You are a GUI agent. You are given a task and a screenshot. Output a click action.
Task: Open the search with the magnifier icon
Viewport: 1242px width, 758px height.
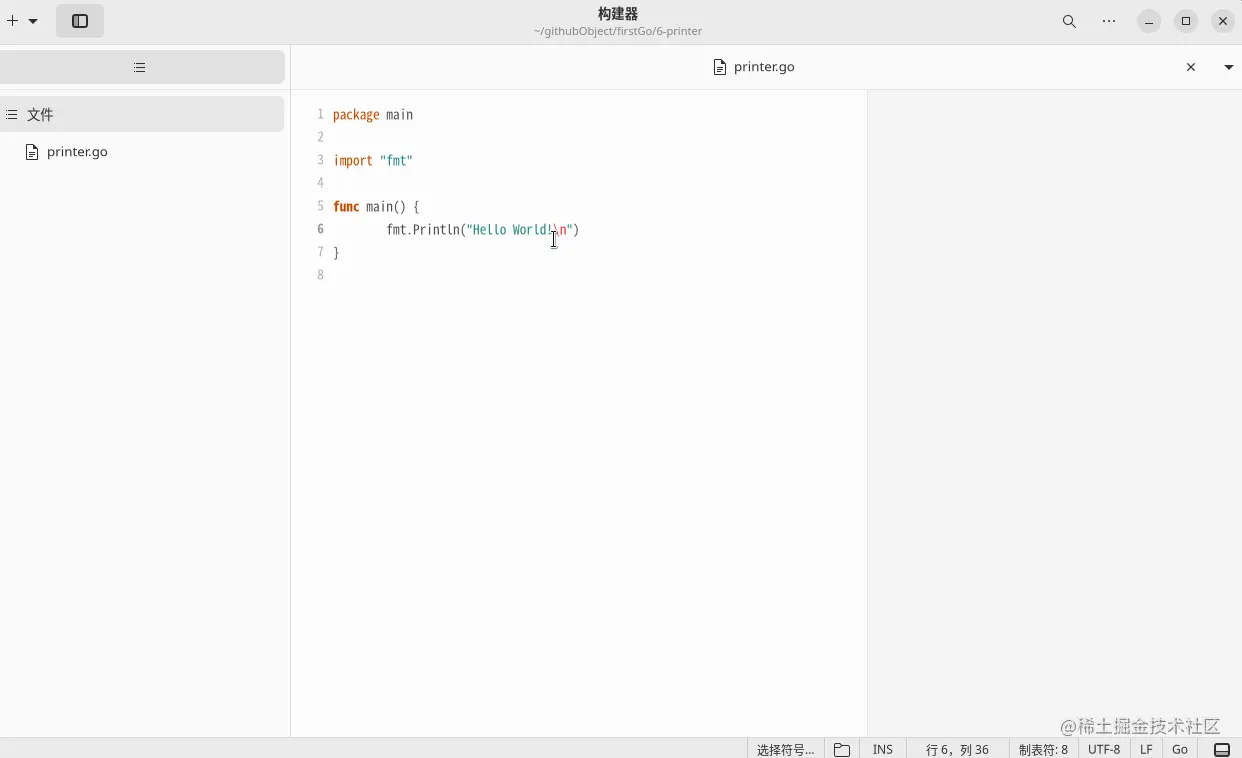[x=1069, y=21]
